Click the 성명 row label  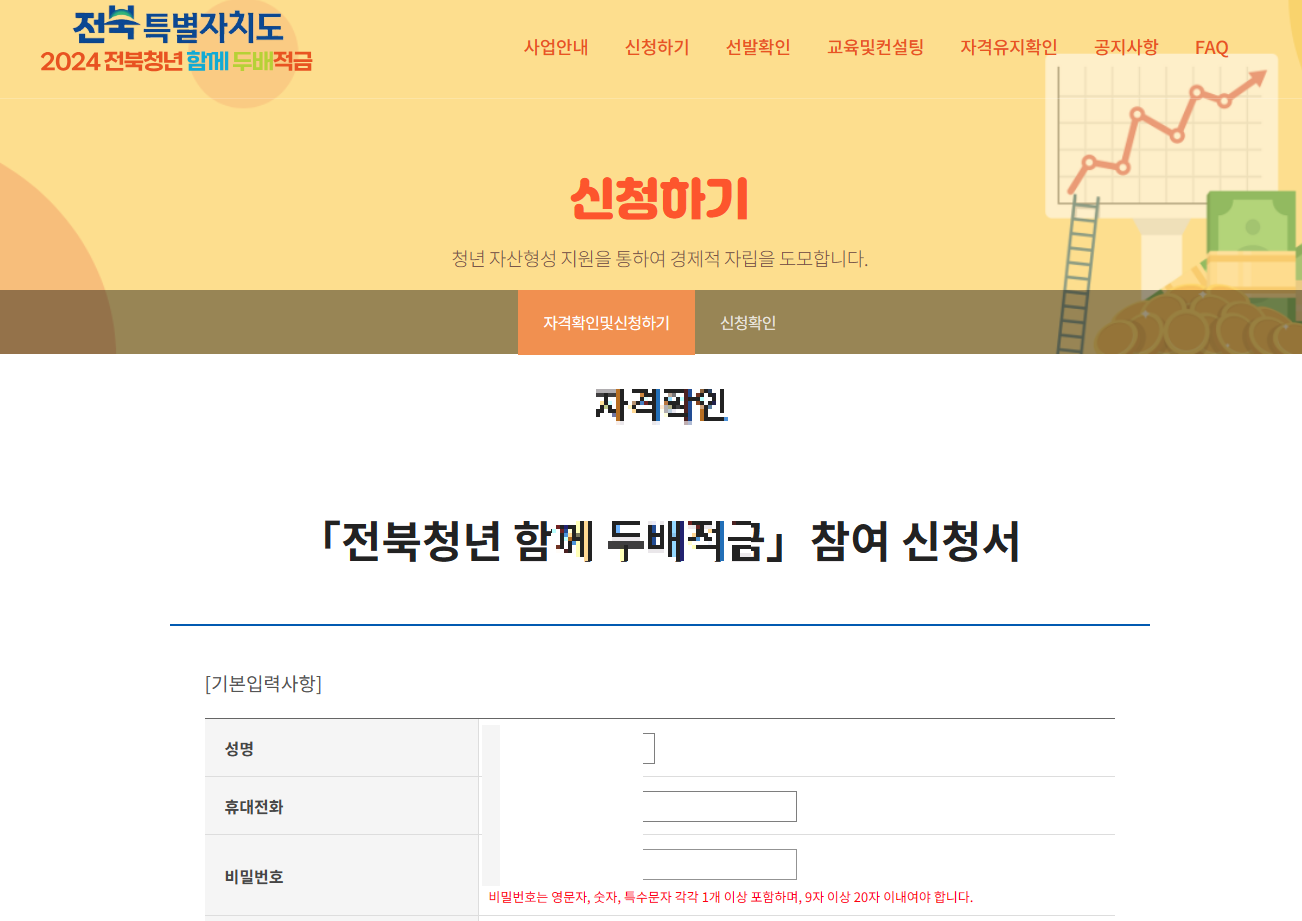pyautogui.click(x=240, y=748)
